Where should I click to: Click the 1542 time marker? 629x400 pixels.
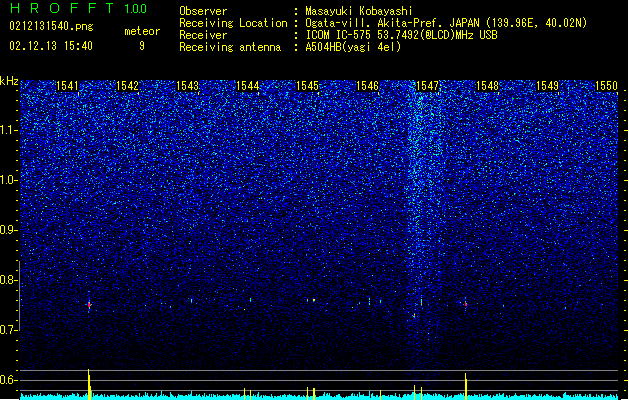tap(127, 86)
